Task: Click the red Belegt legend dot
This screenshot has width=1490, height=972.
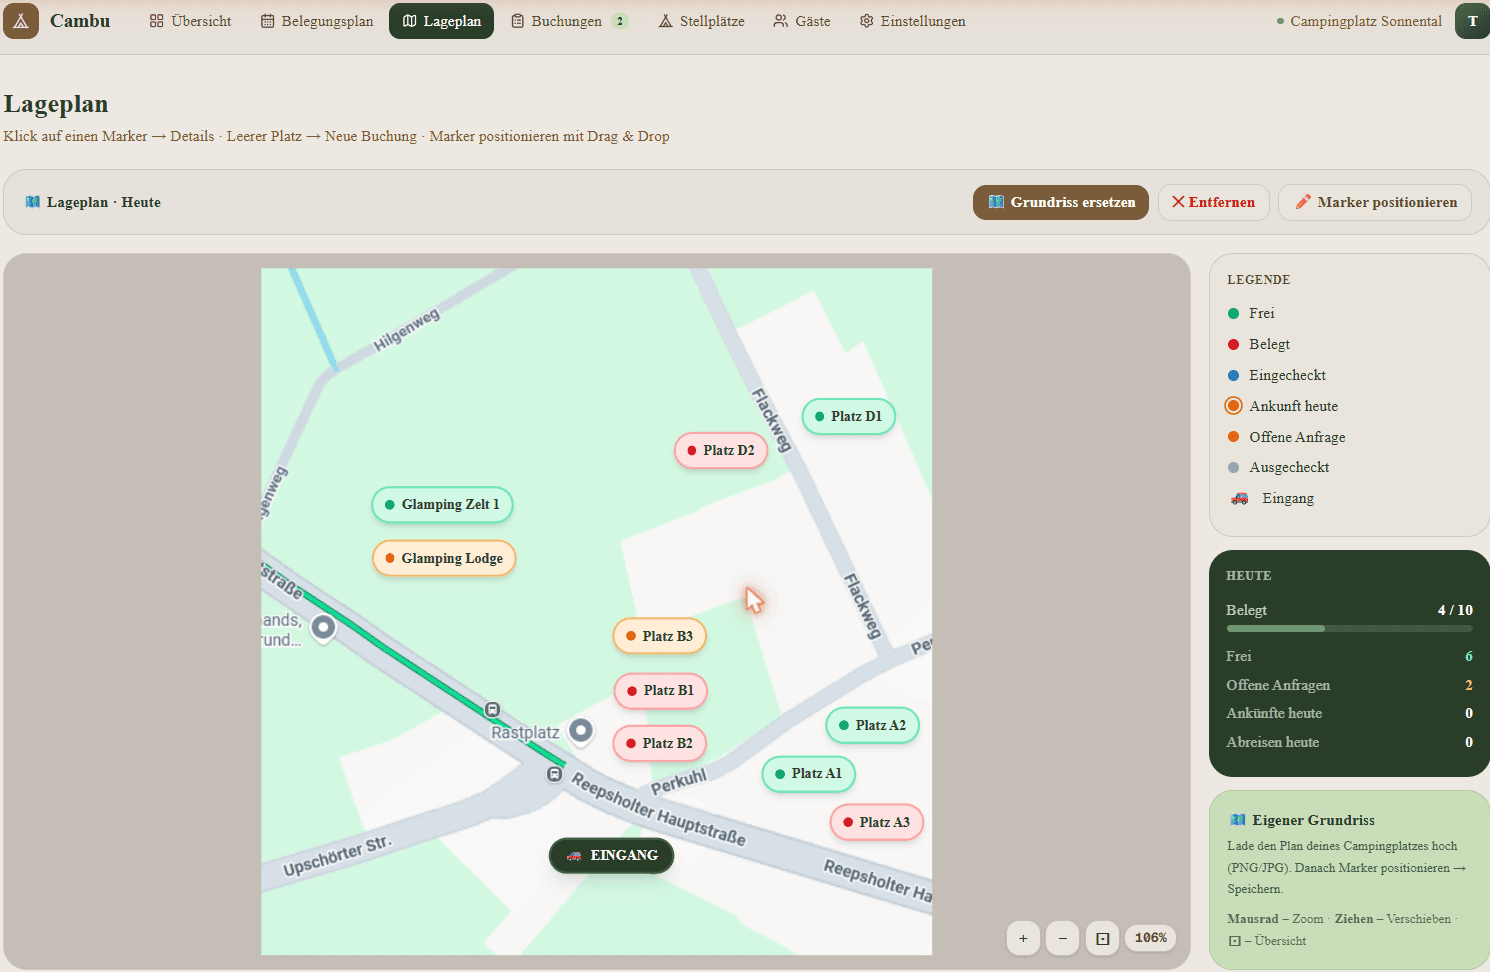Action: pos(1233,344)
